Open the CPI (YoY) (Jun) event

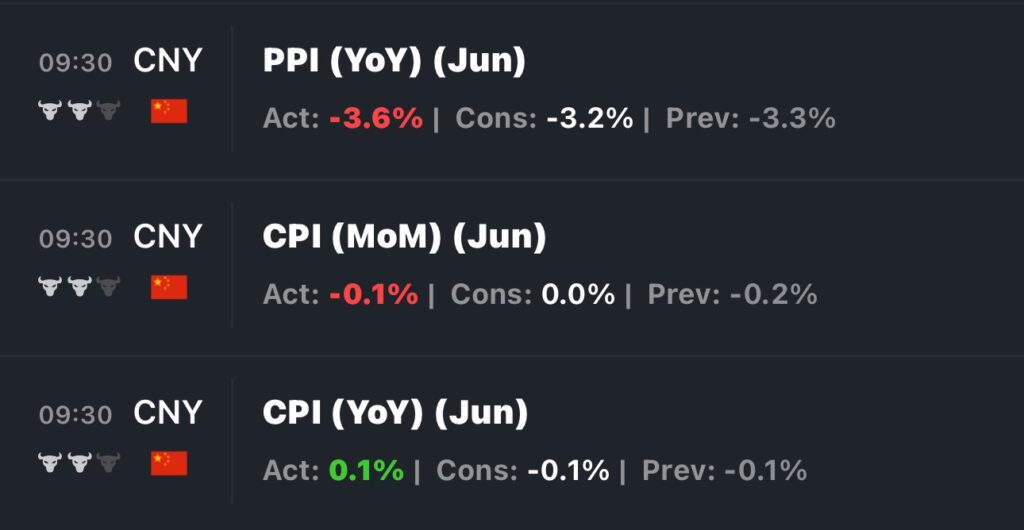pos(395,413)
